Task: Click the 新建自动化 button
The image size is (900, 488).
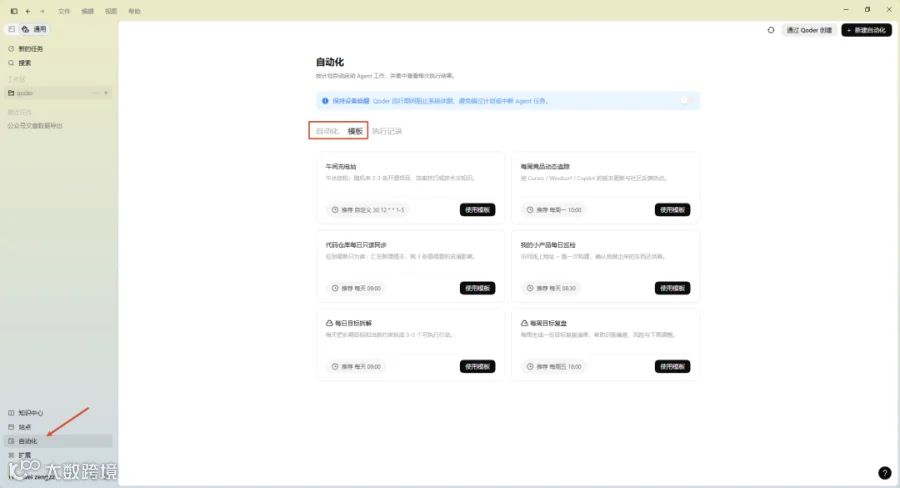Action: (x=866, y=30)
